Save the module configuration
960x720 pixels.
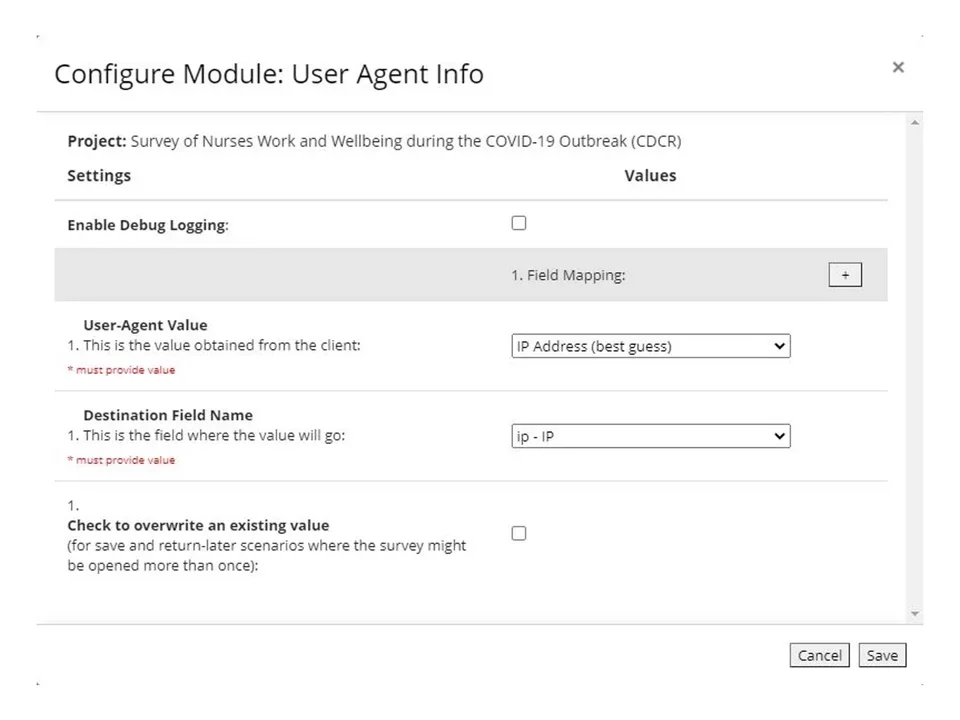coord(882,655)
